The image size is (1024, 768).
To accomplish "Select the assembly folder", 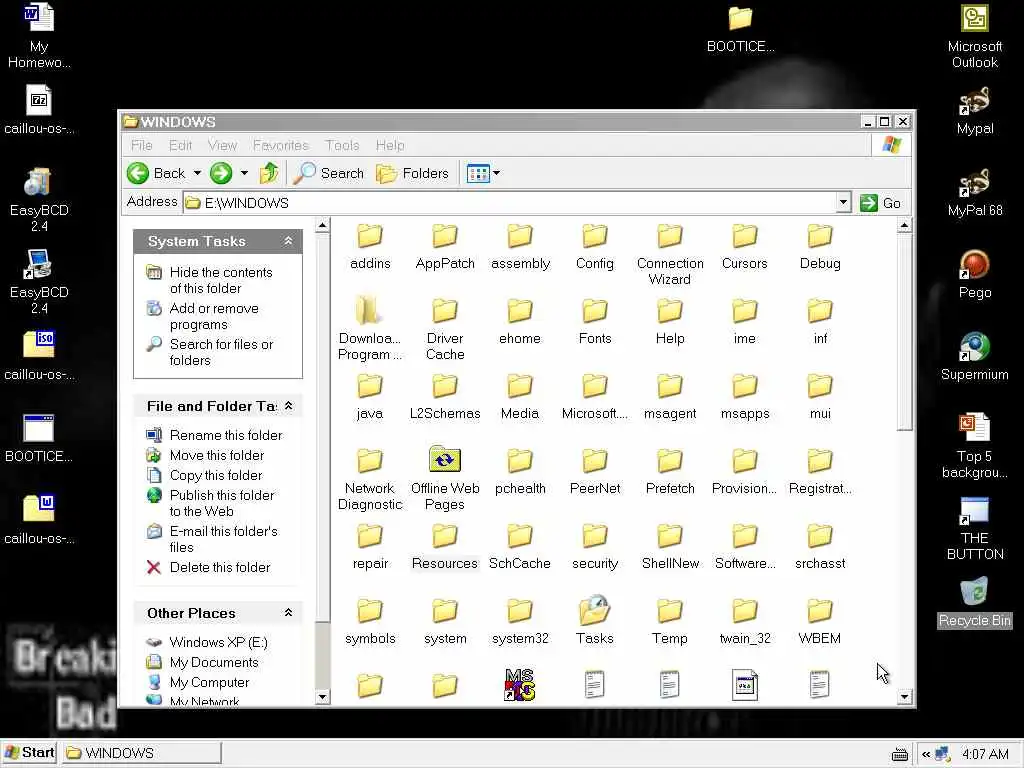I will pyautogui.click(x=520, y=246).
